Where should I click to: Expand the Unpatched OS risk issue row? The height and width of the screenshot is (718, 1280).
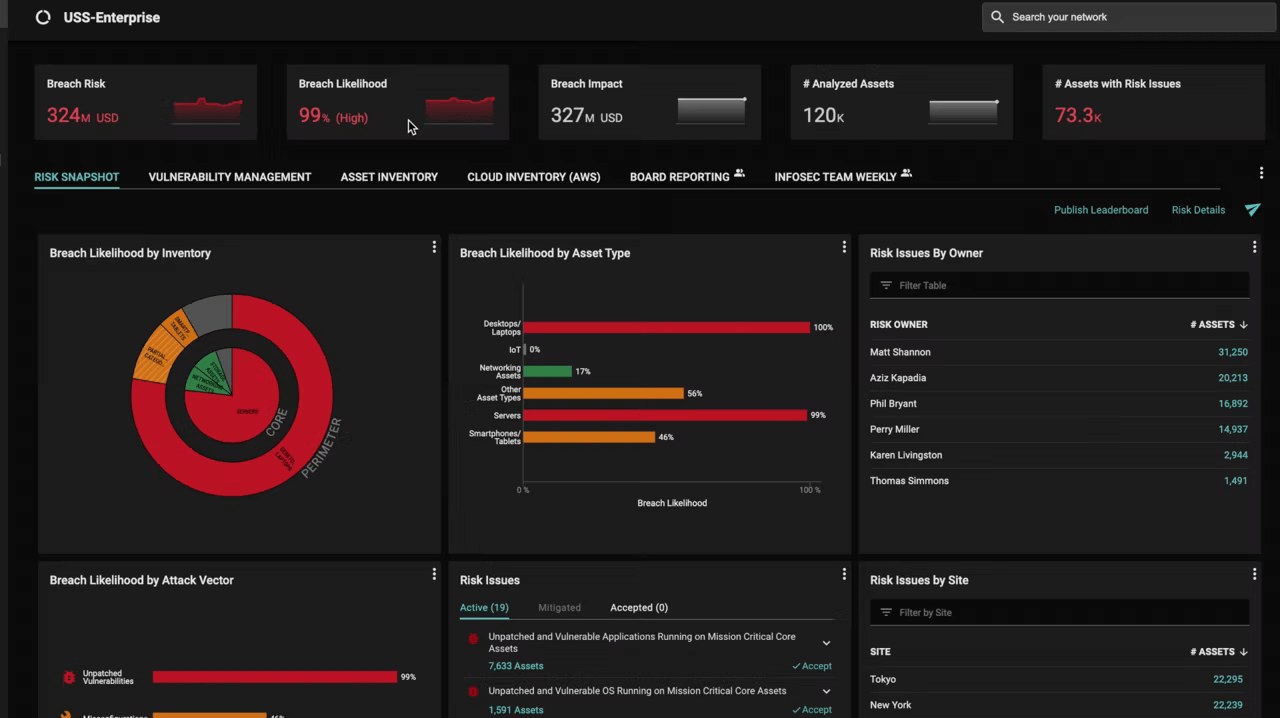click(x=826, y=691)
